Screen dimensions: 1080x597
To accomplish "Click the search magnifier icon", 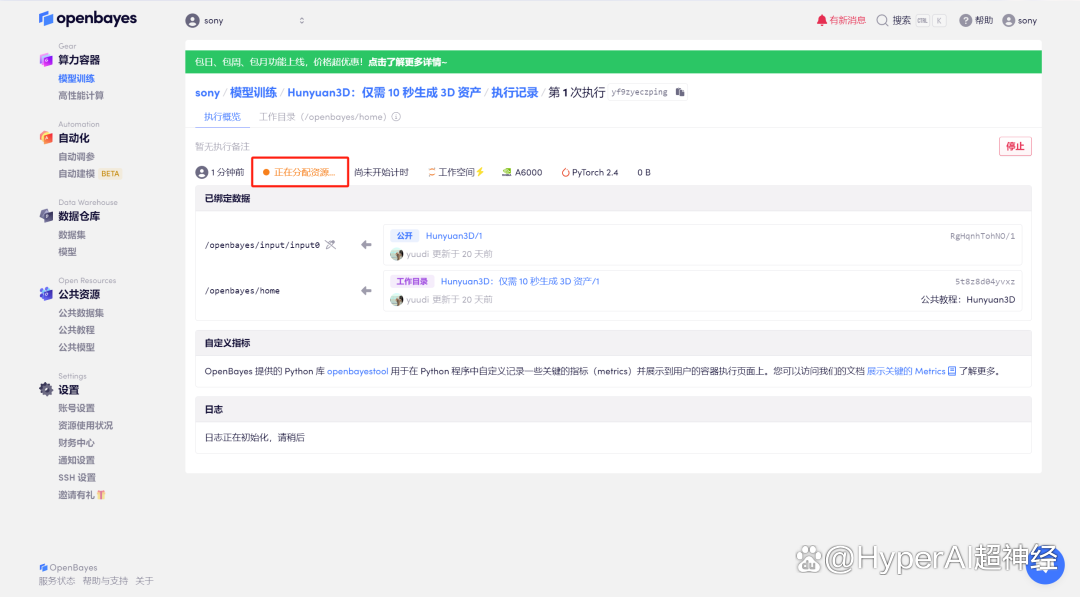I will pos(882,21).
